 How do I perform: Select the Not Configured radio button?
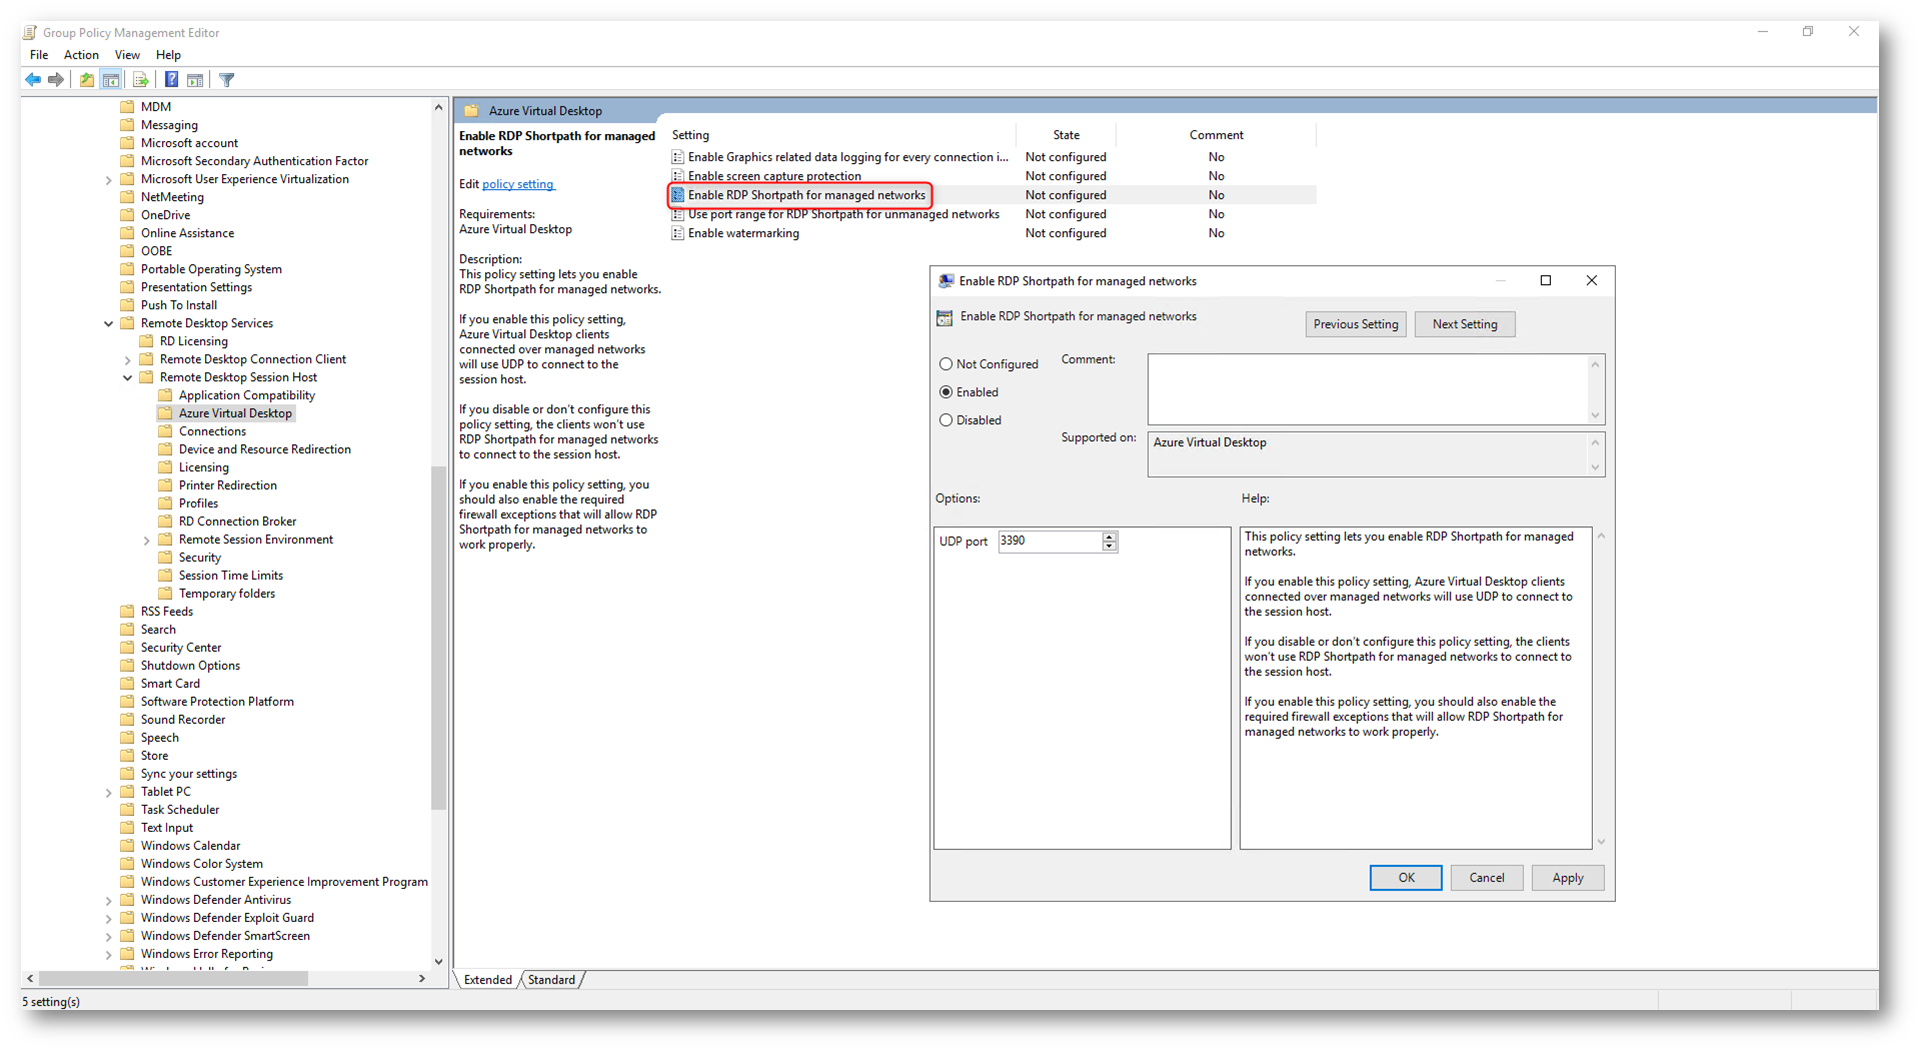[x=946, y=365]
